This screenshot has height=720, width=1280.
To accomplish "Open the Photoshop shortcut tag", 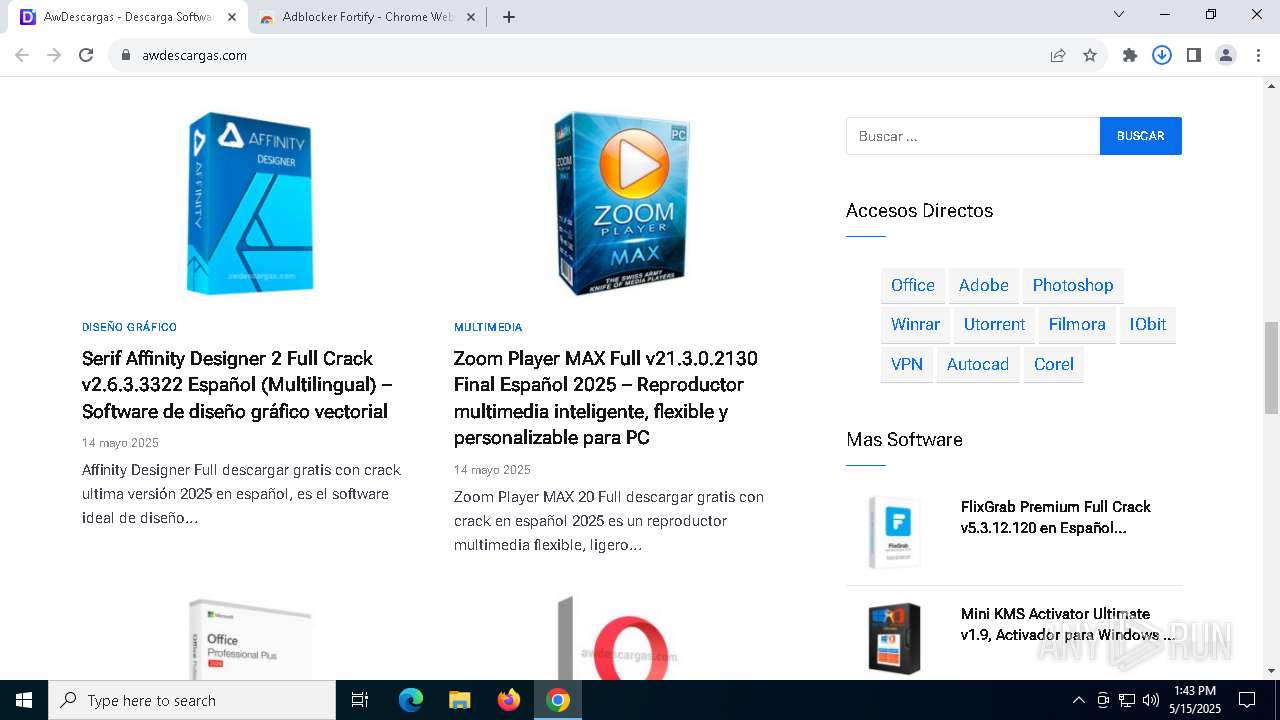I will (1073, 285).
